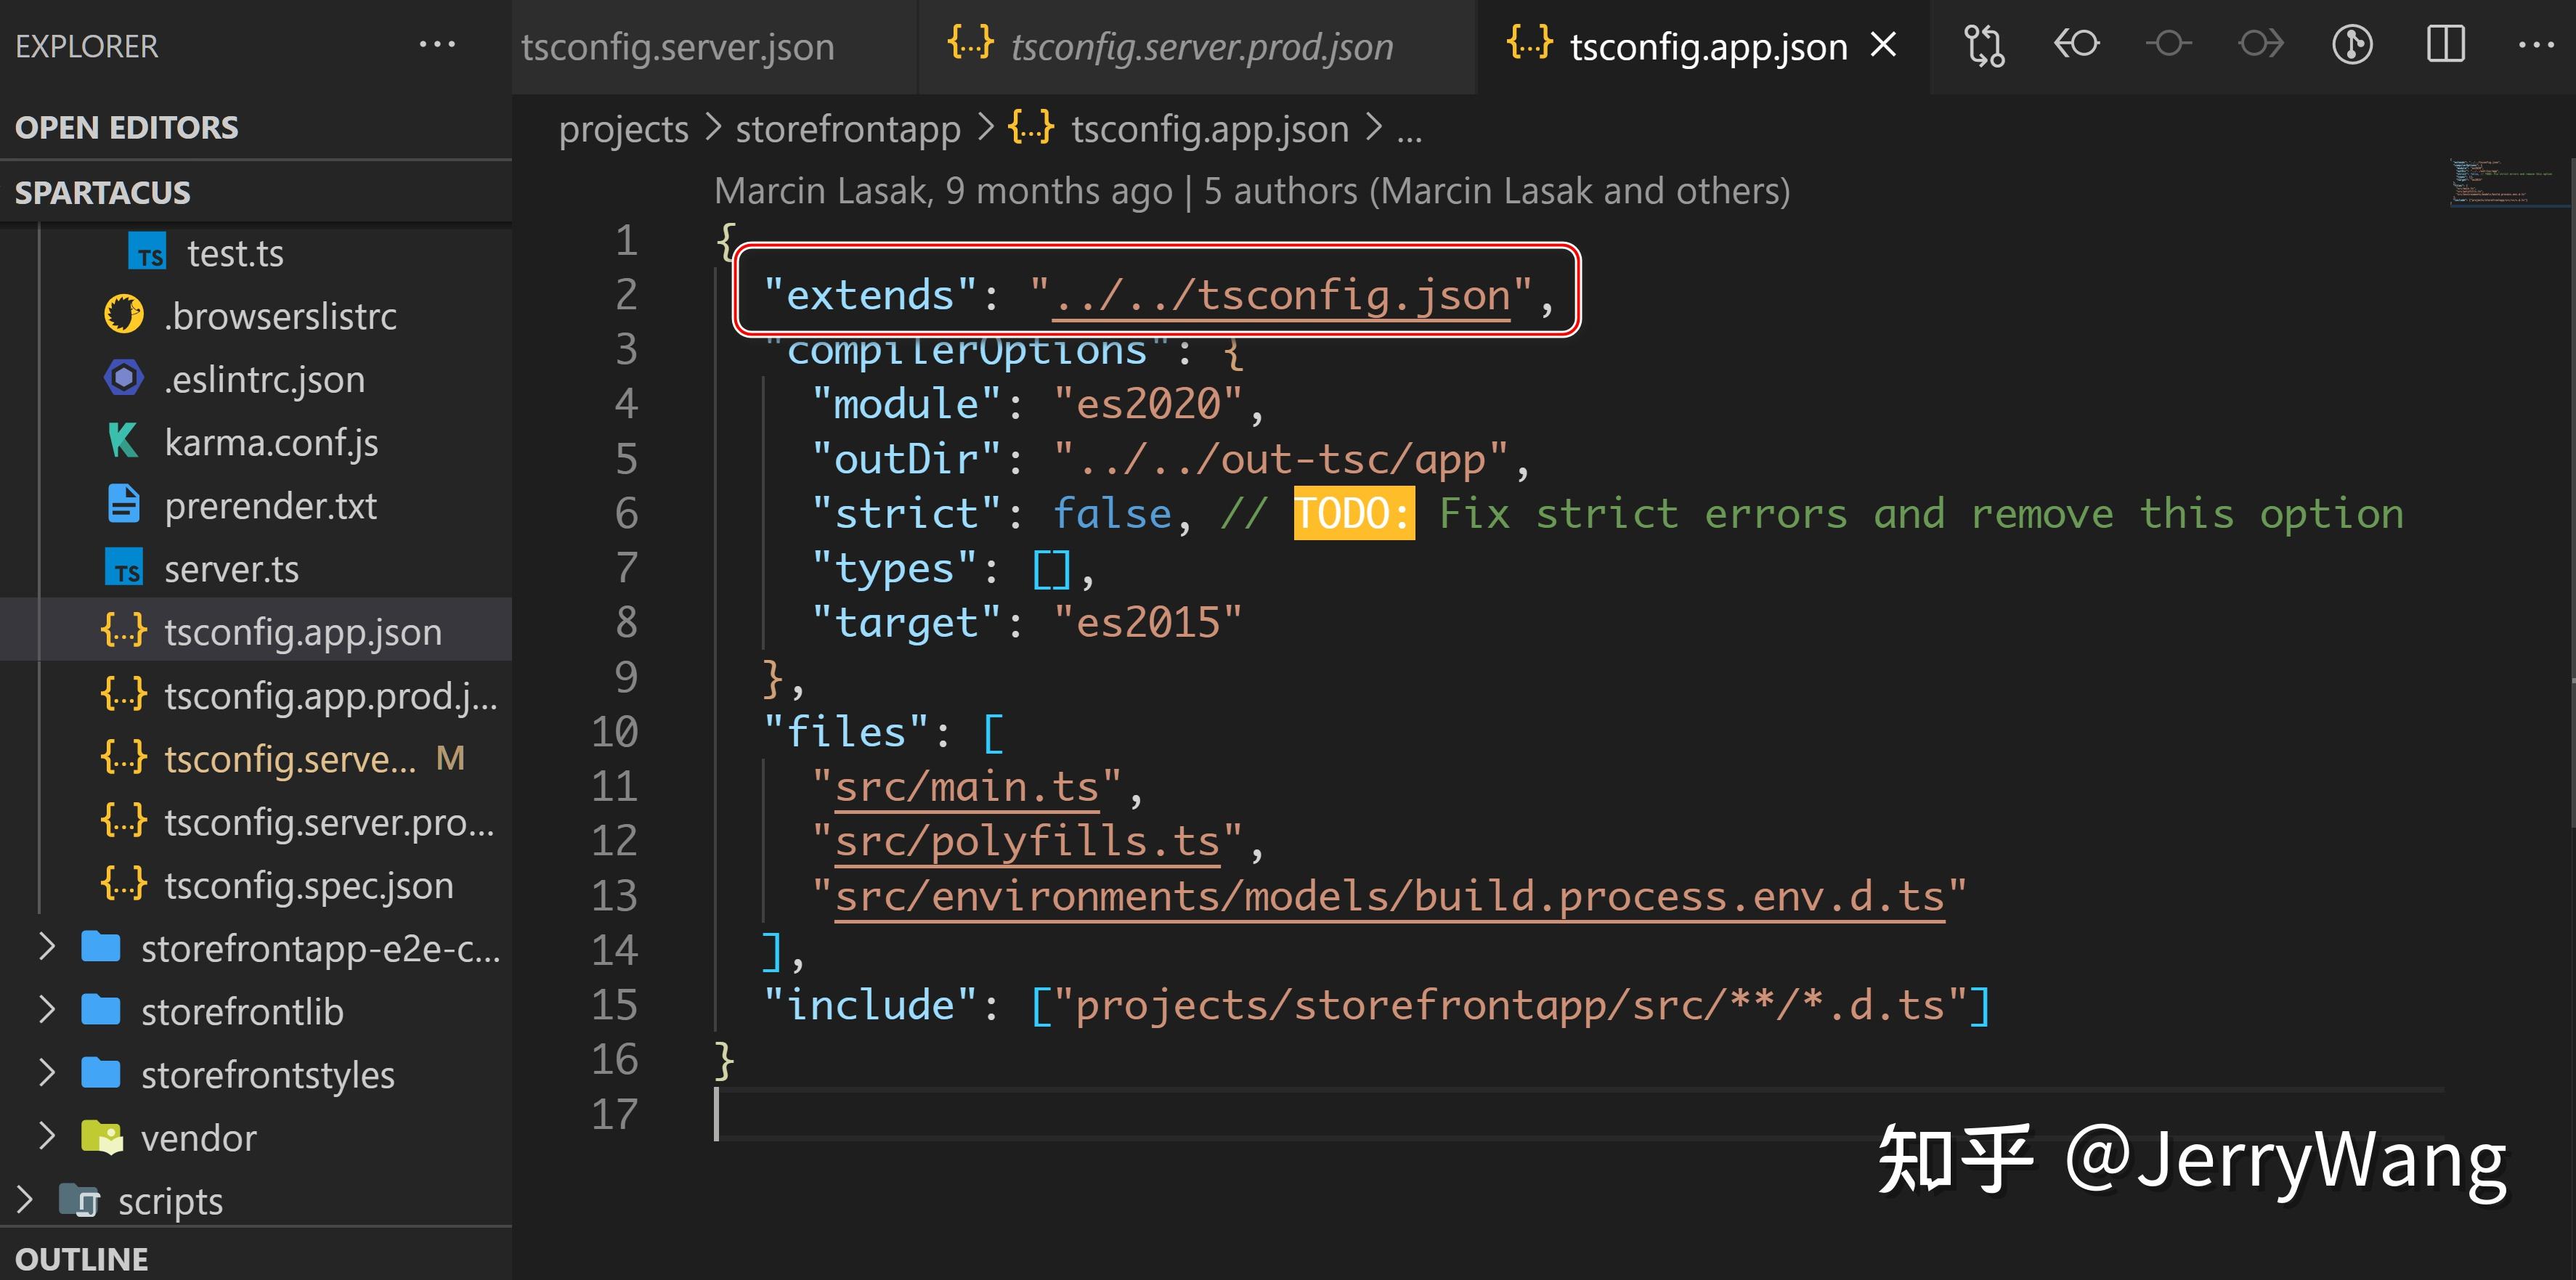2576x1280 pixels.
Task: Expand the OPEN EDITORS section
Action: (x=256, y=128)
